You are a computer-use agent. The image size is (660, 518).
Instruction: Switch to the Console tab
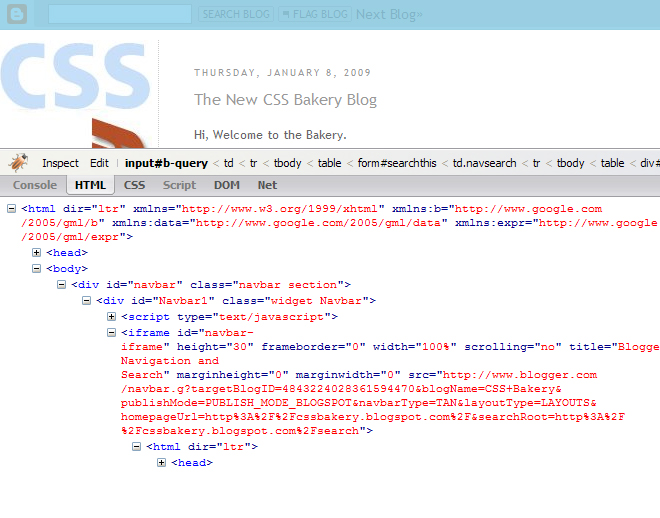[x=35, y=185]
